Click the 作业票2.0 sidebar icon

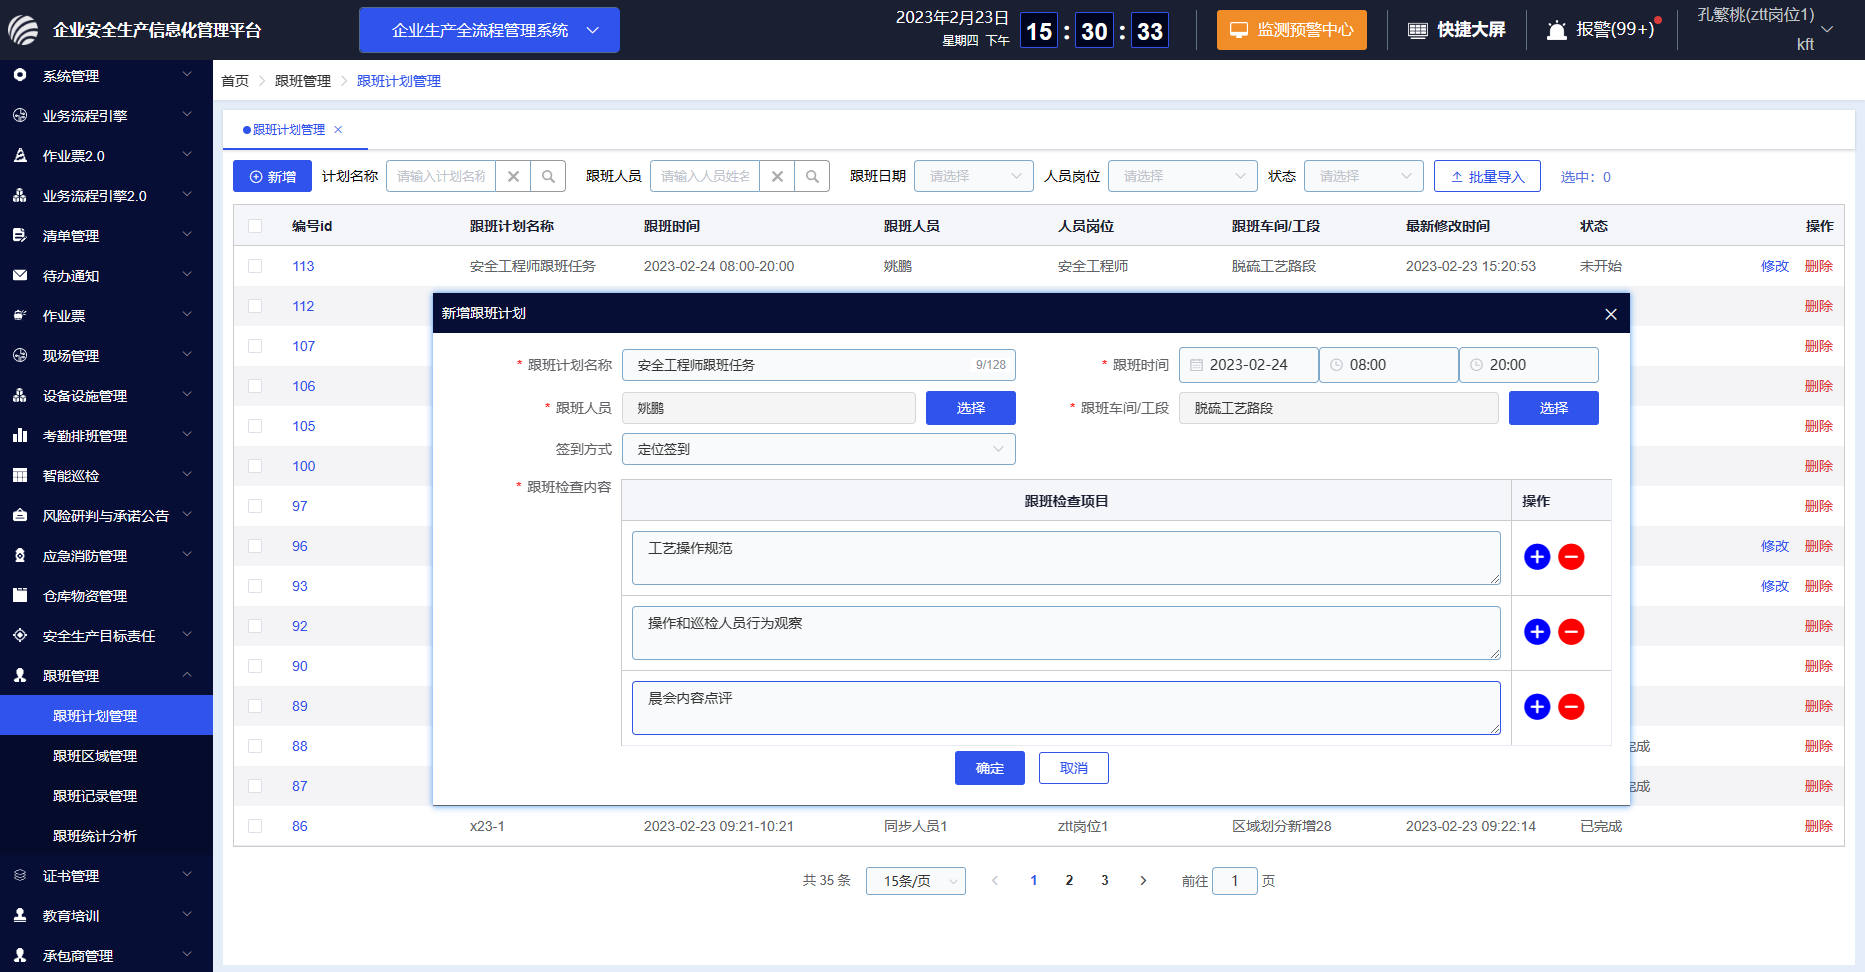pos(20,156)
